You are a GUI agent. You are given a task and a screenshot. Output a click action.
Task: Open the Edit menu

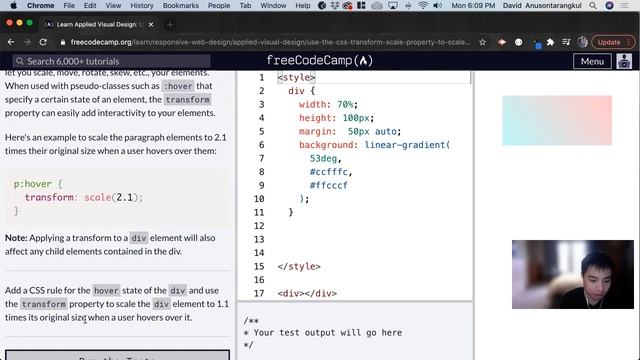90,5
